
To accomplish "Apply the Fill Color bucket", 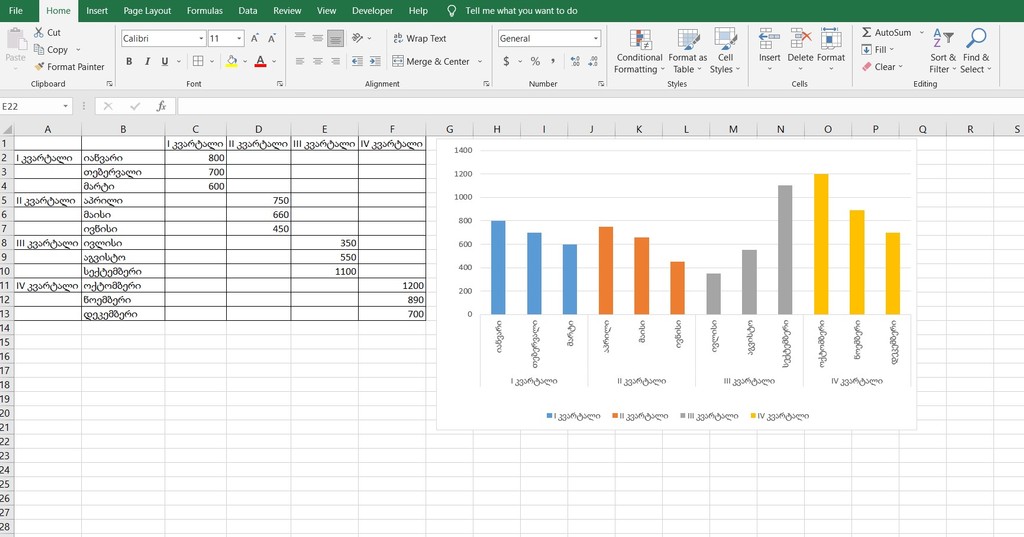I will (231, 61).
